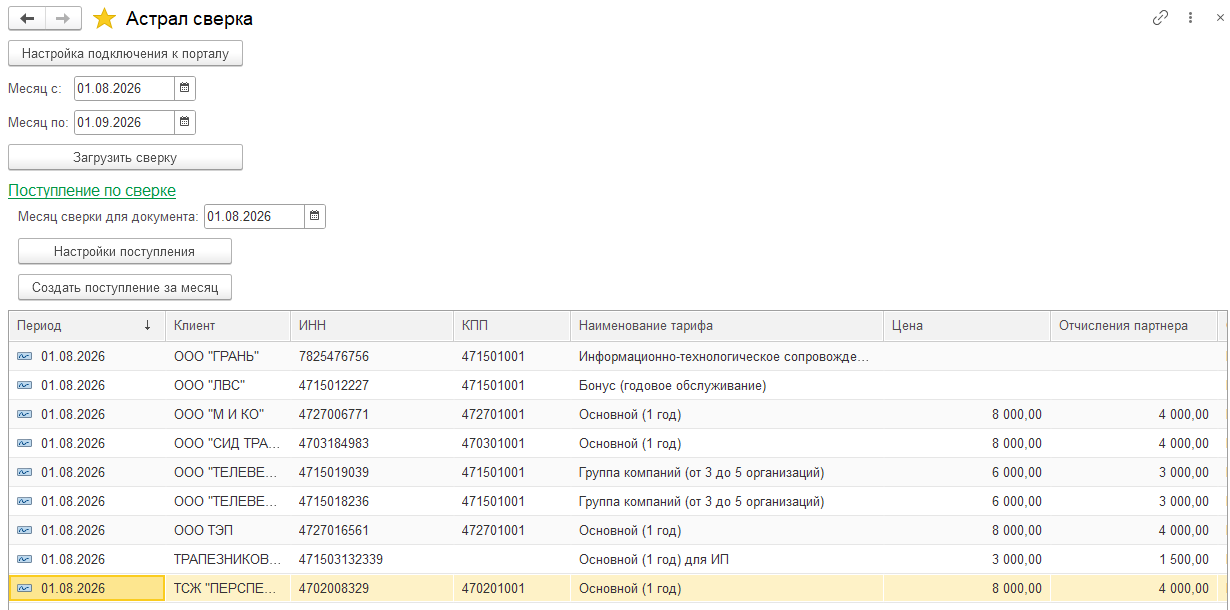Select КПП cell 470301001
The height and width of the screenshot is (610, 1230).
click(512, 443)
